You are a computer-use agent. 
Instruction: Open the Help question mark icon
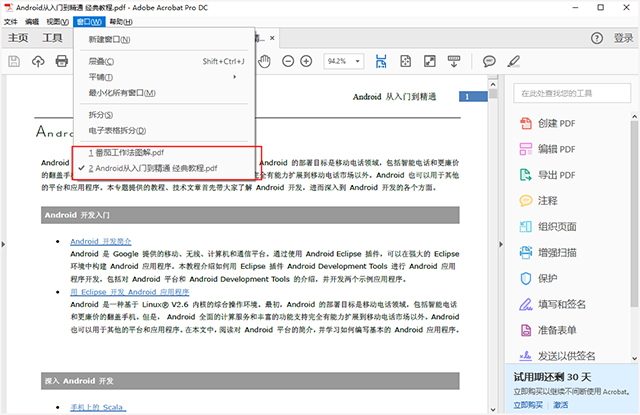tap(597, 38)
